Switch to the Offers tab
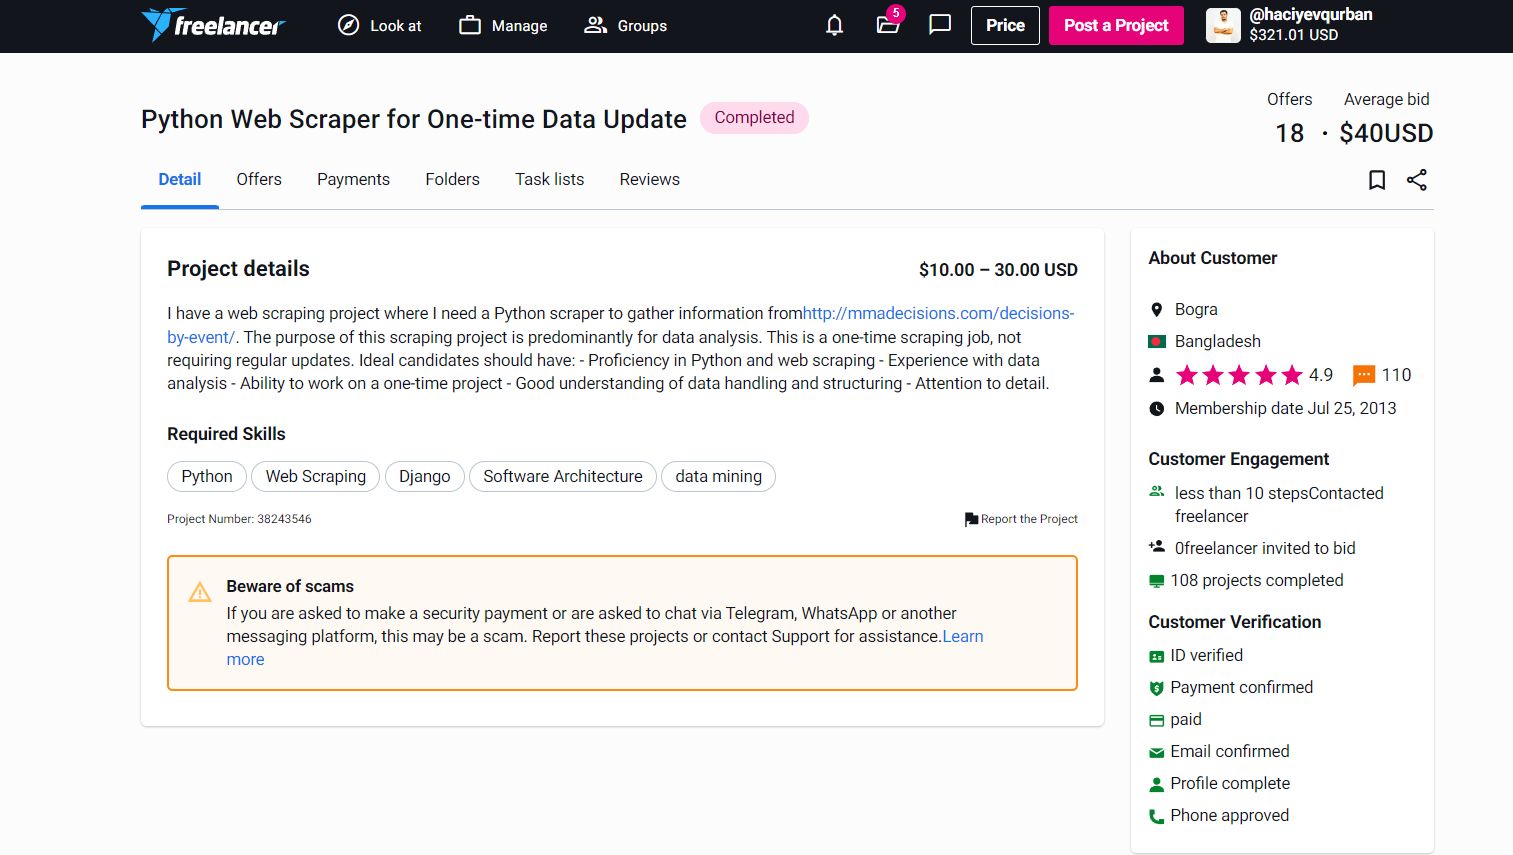Screen dimensions: 1513x855 click(x=259, y=179)
